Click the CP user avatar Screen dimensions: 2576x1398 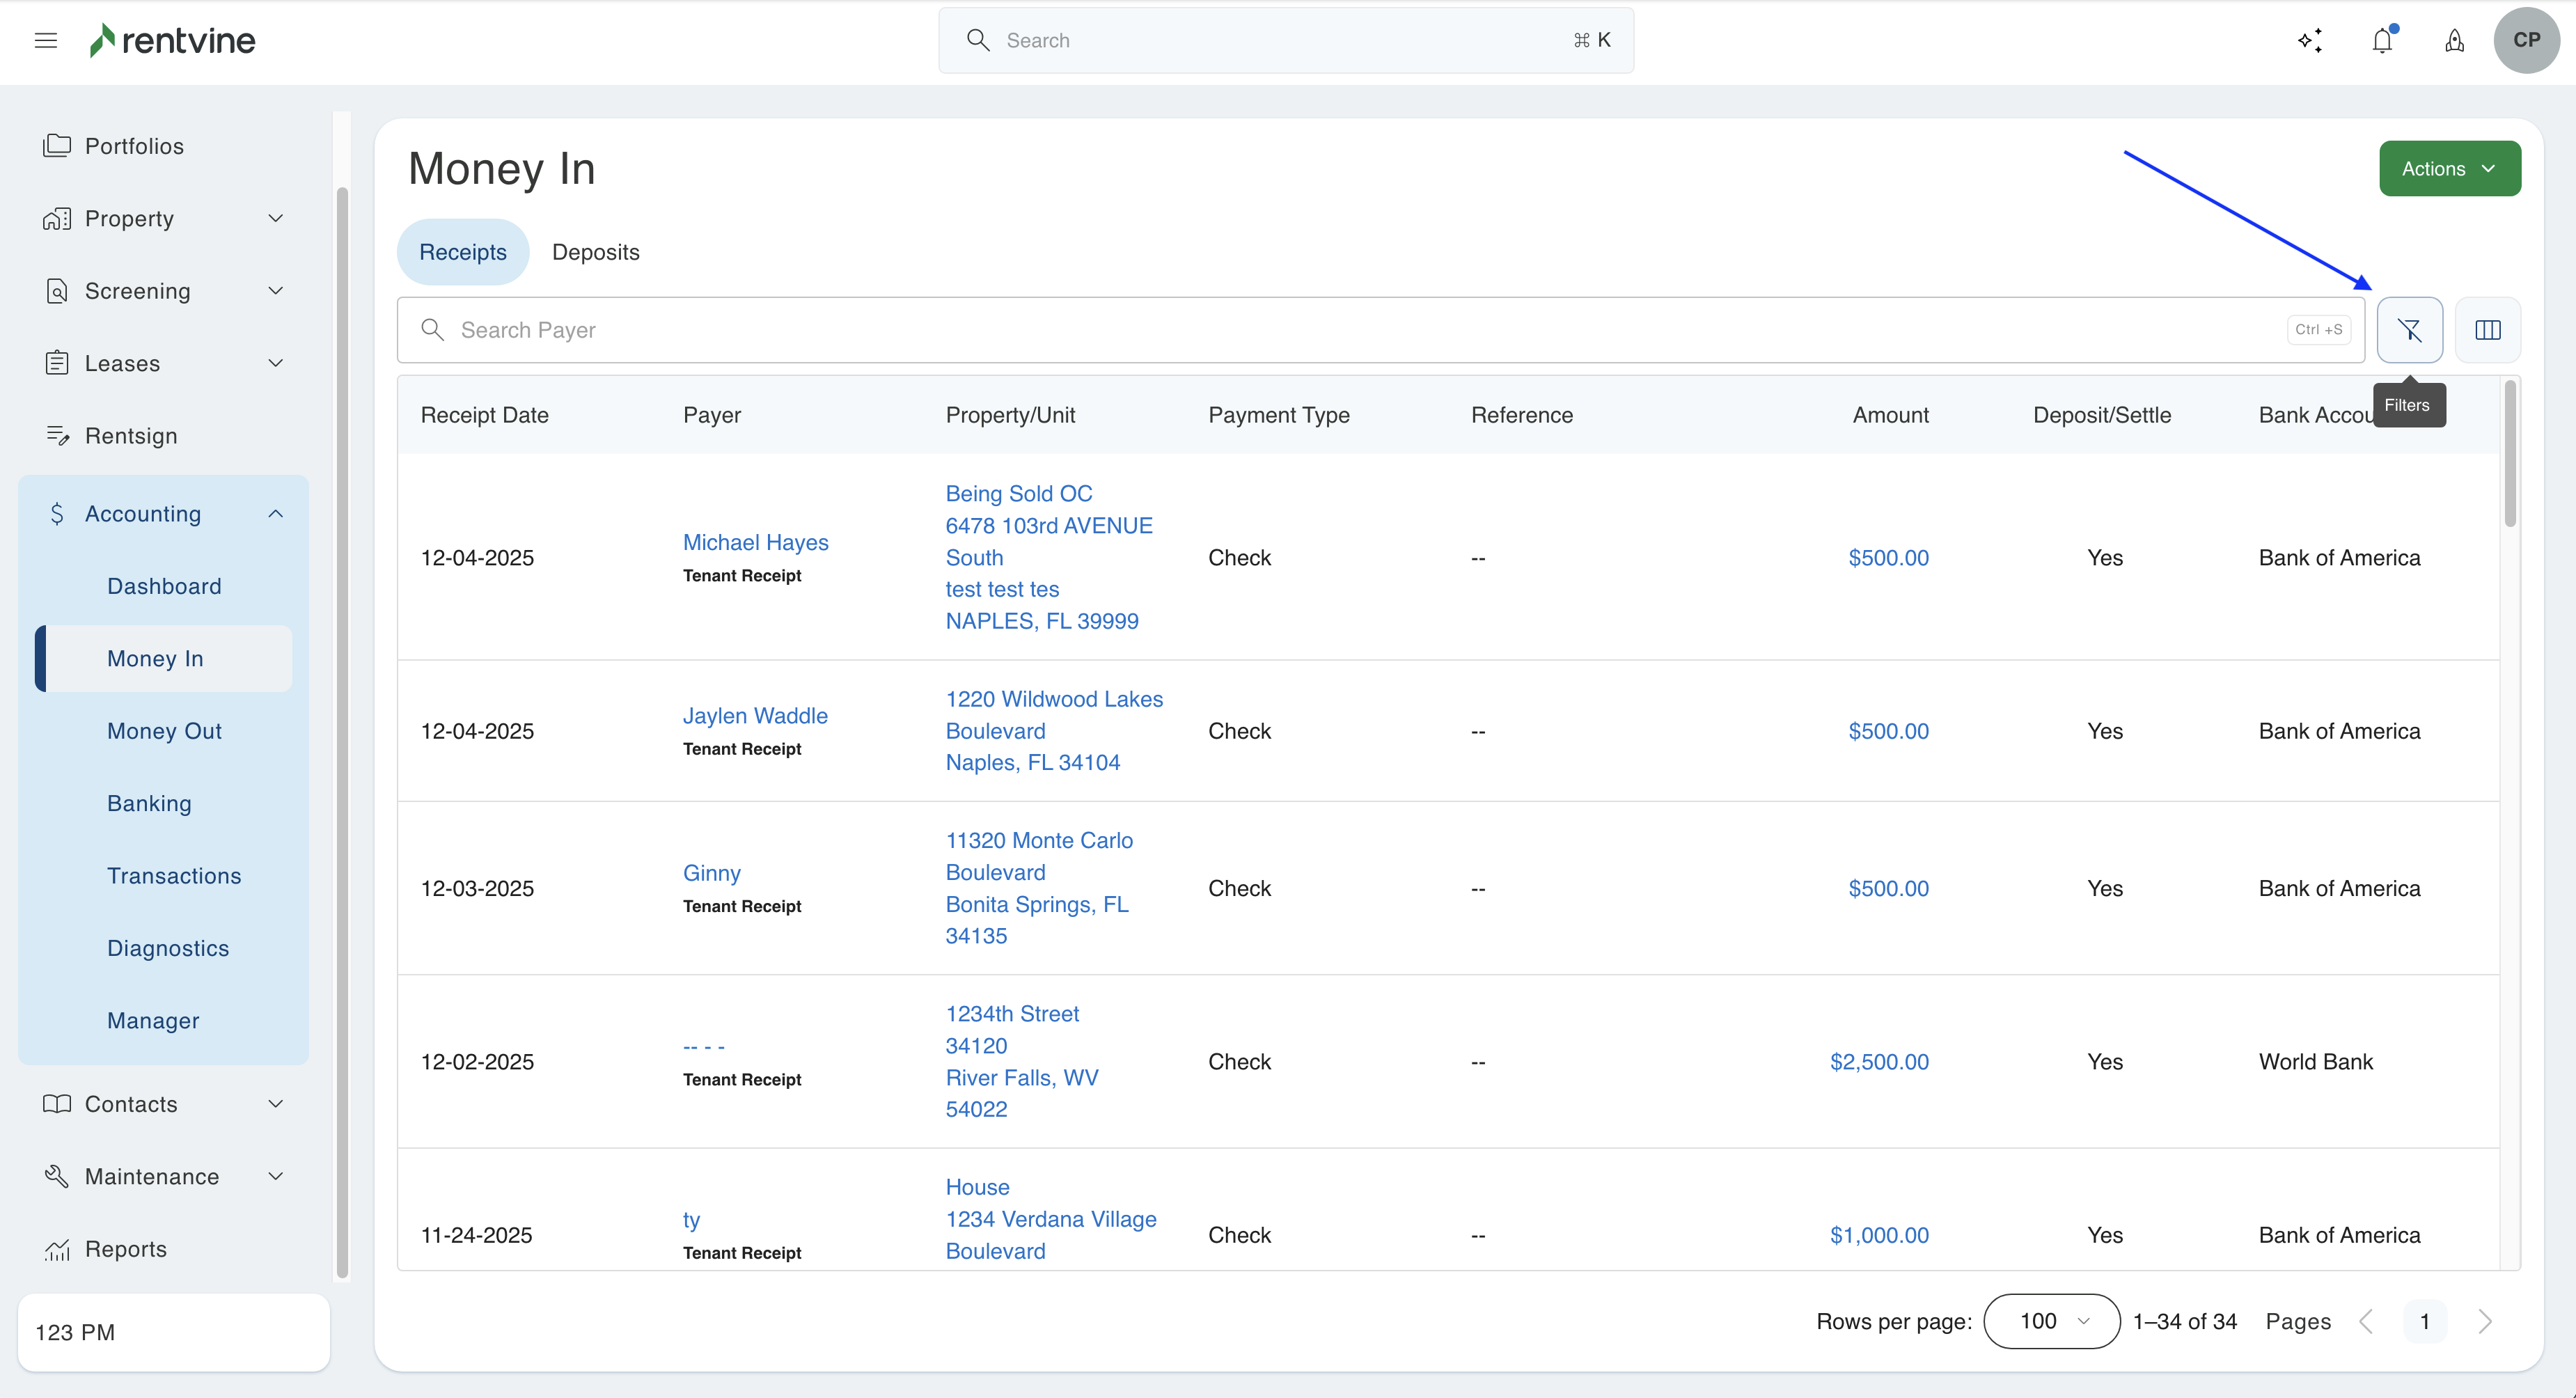tap(2526, 40)
